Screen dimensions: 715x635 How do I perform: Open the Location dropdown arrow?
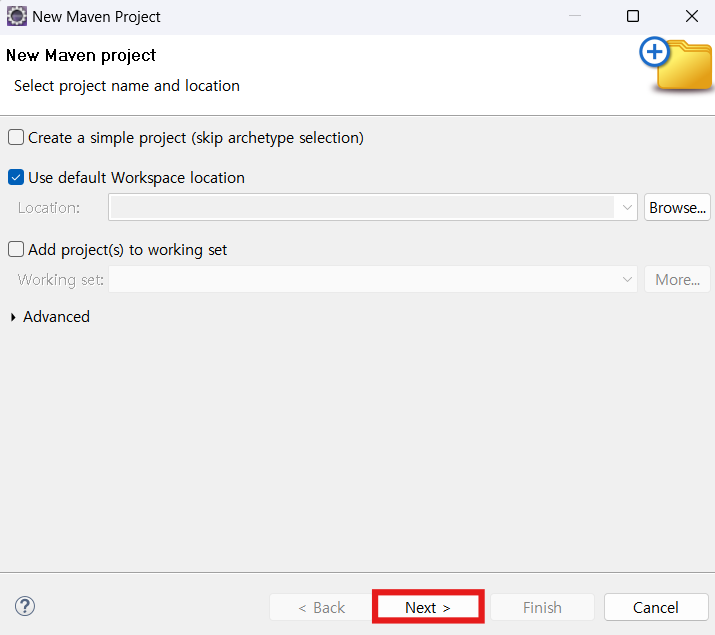tap(627, 207)
